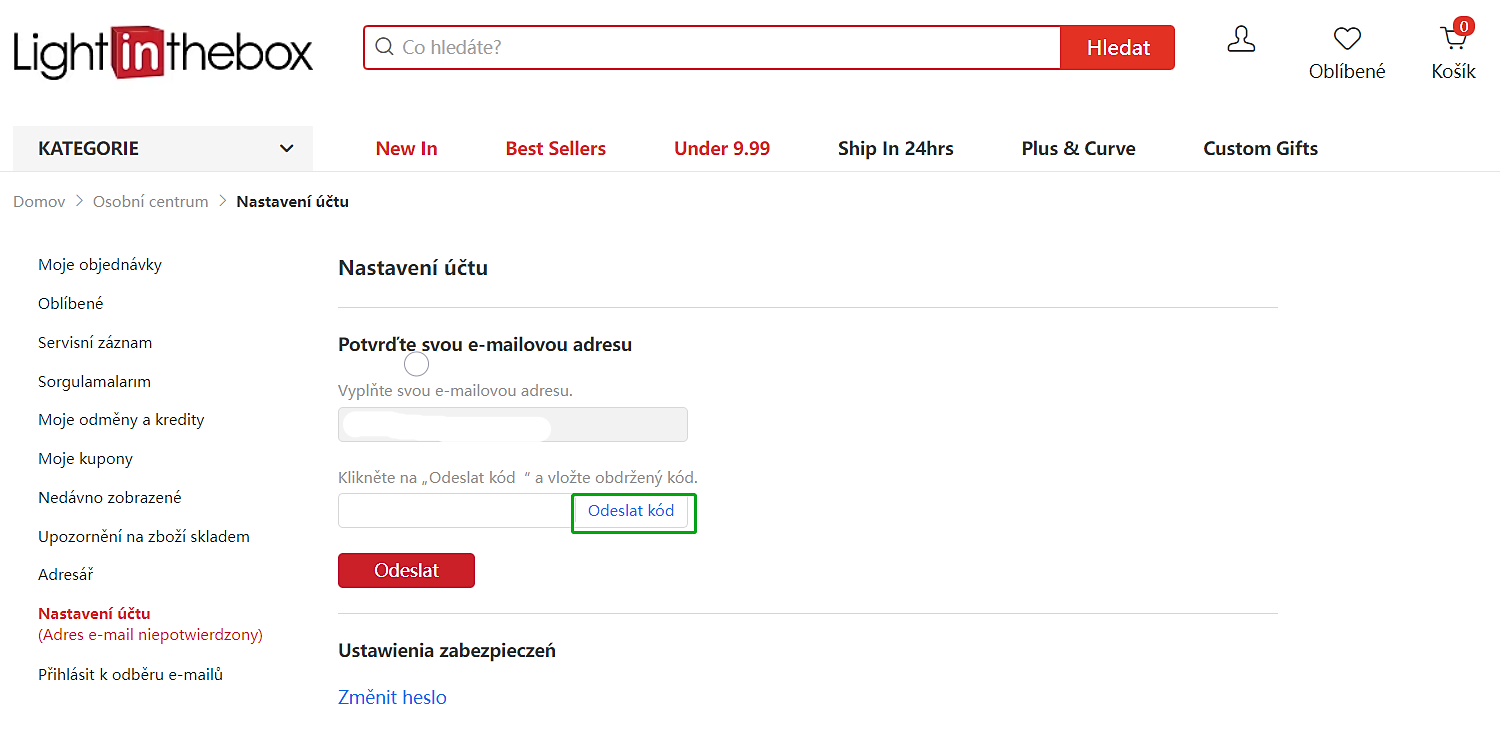Image resolution: width=1500 pixels, height=729 pixels.
Task: Open the New In menu item
Action: pos(406,148)
